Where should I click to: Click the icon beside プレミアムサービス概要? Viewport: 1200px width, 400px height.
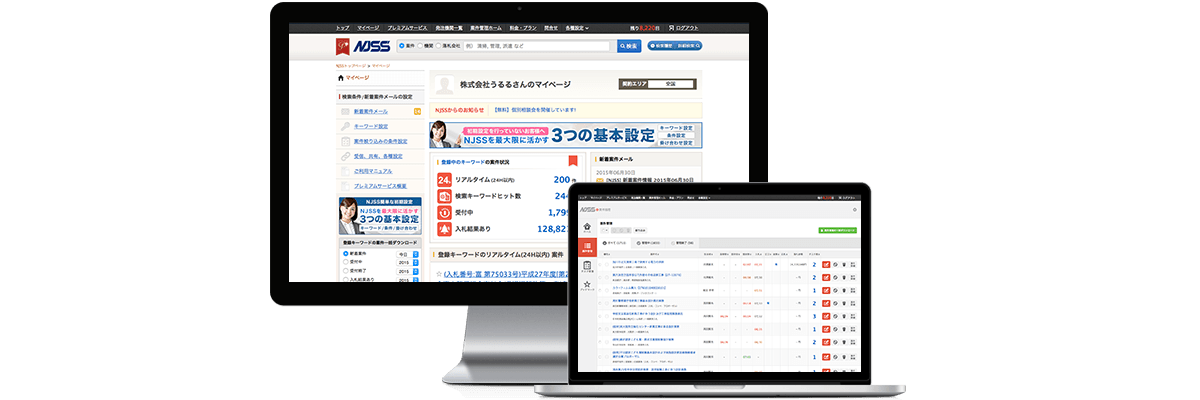[x=345, y=187]
